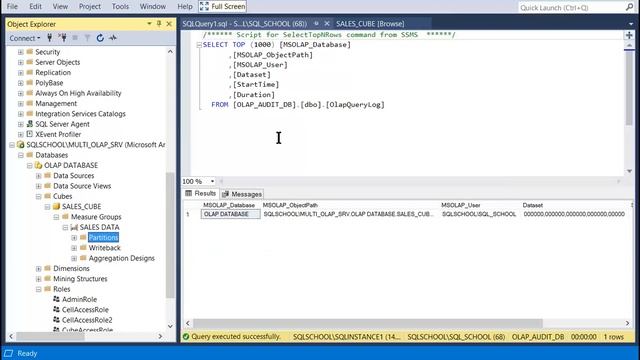Open the File menu
This screenshot has width=640, height=360.
pyautogui.click(x=12, y=7)
